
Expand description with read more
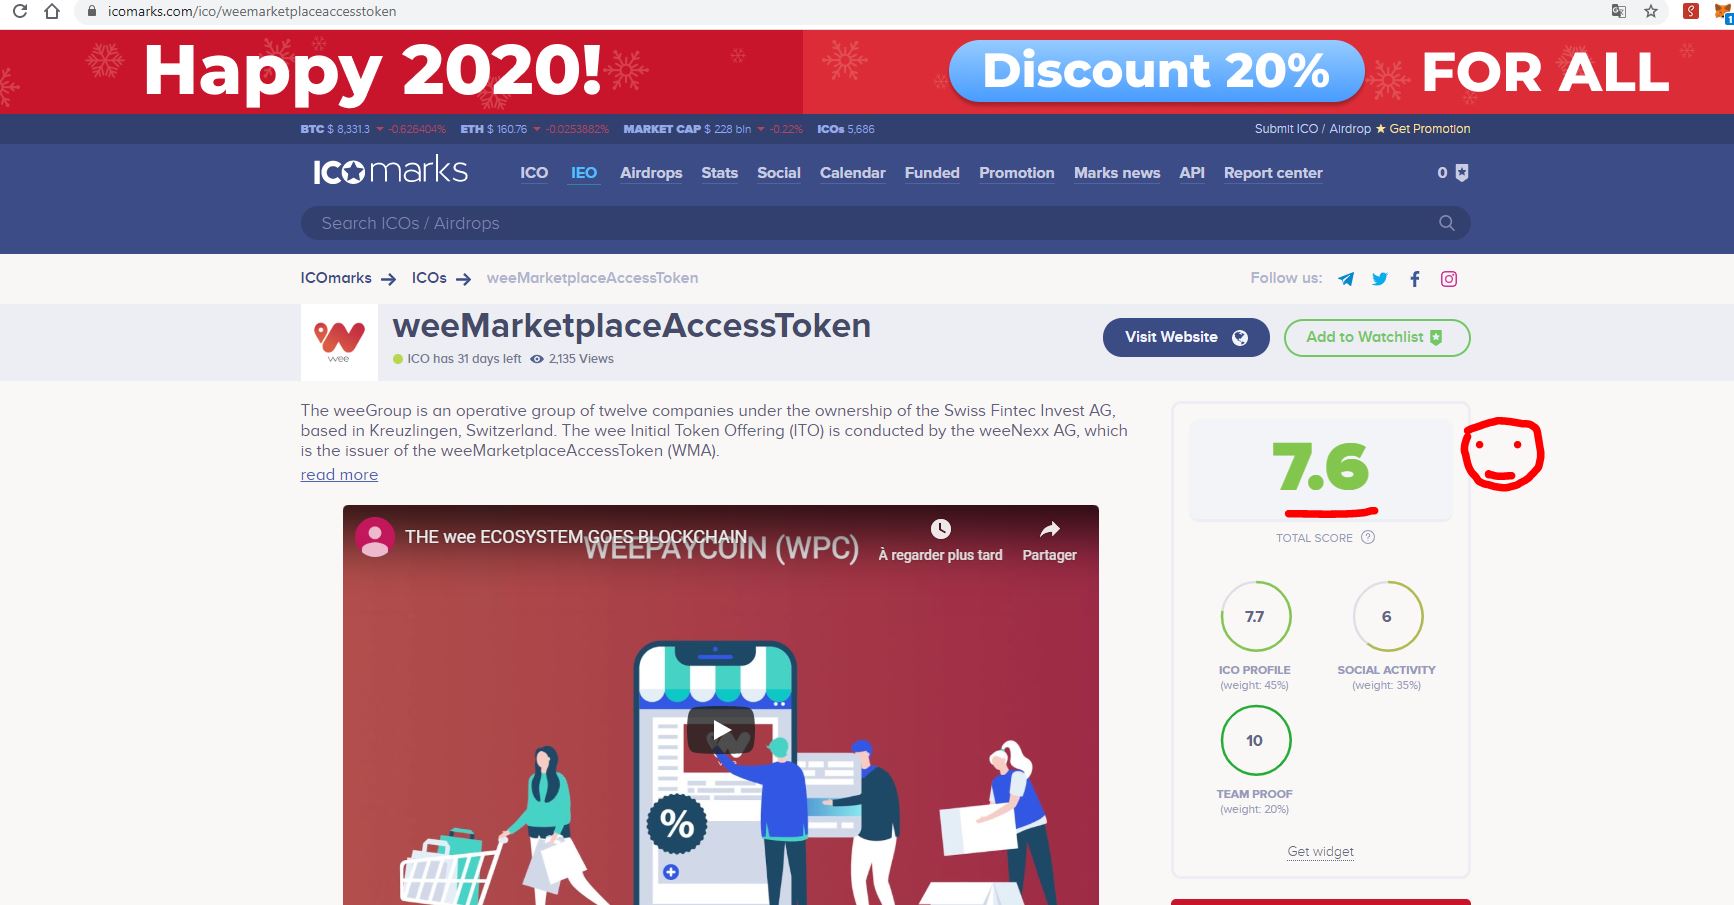click(x=339, y=475)
